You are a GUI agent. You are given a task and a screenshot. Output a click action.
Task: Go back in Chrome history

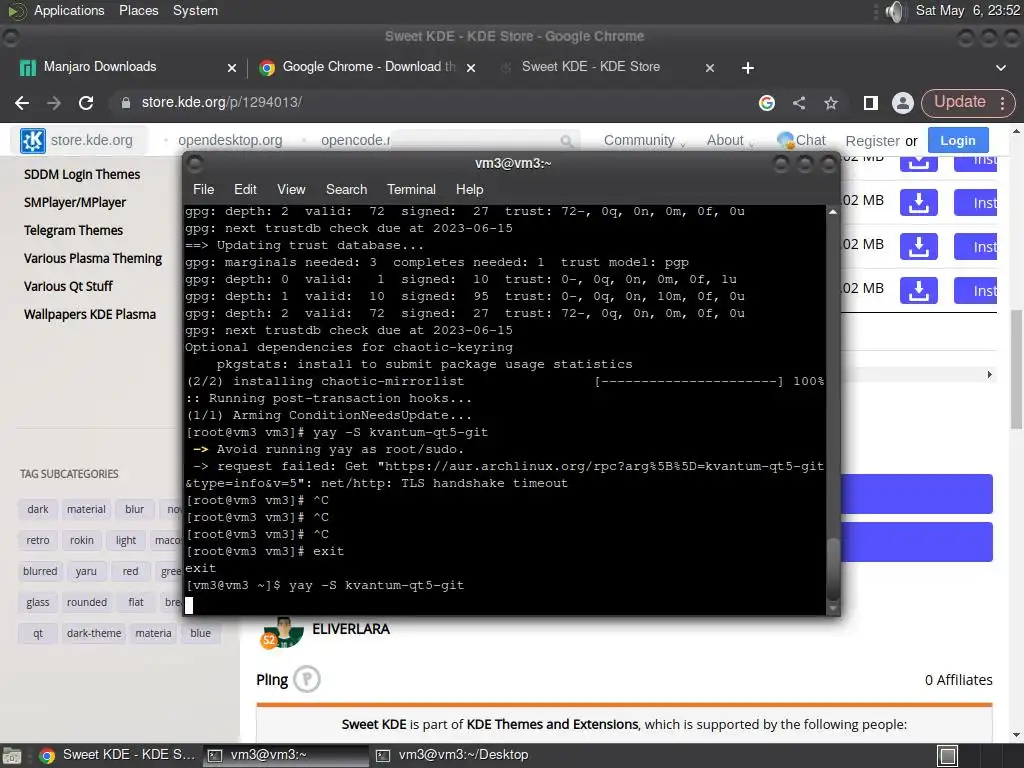pos(22,103)
